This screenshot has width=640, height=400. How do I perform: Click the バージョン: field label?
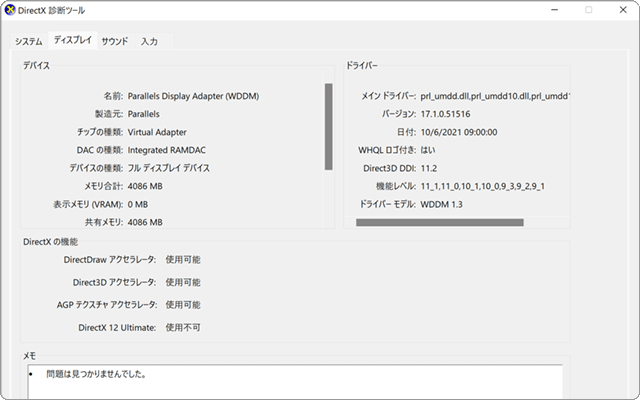pyautogui.click(x=399, y=114)
